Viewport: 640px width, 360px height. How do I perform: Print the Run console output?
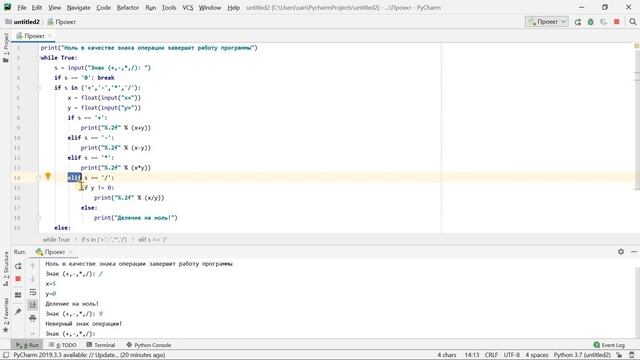tap(33, 318)
